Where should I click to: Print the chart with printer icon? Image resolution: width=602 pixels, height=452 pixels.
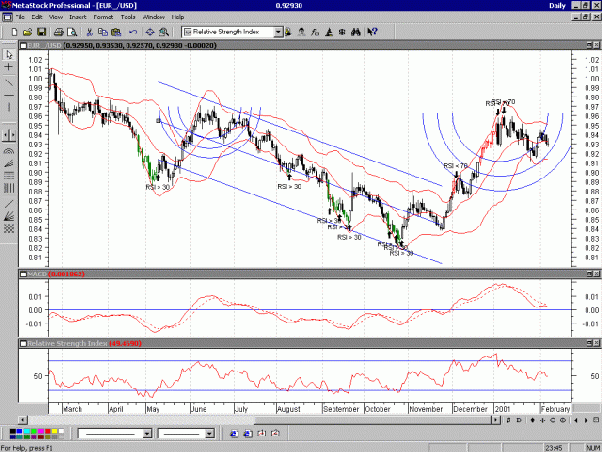click(x=58, y=32)
